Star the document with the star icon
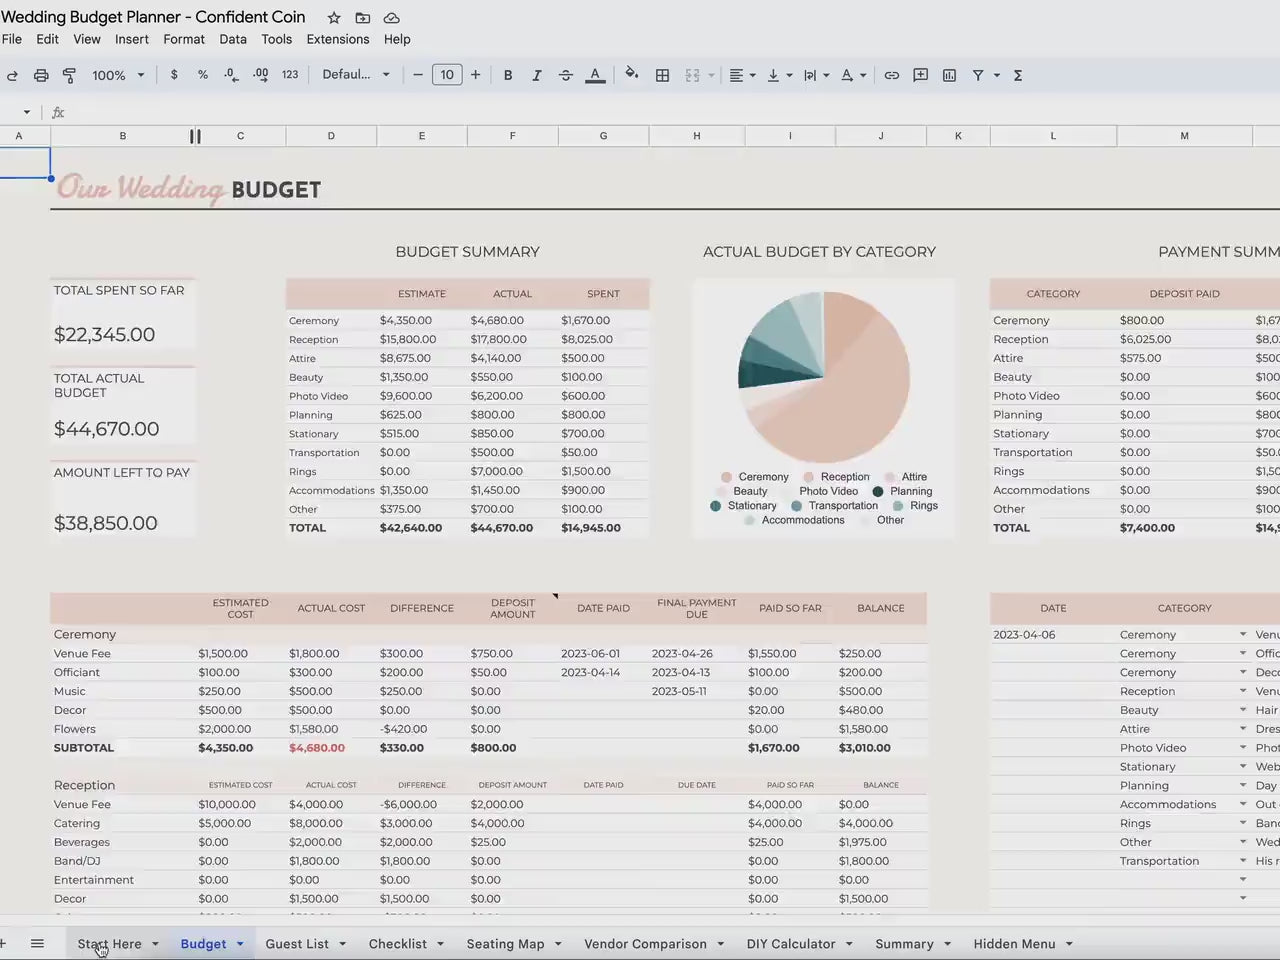 pos(334,18)
